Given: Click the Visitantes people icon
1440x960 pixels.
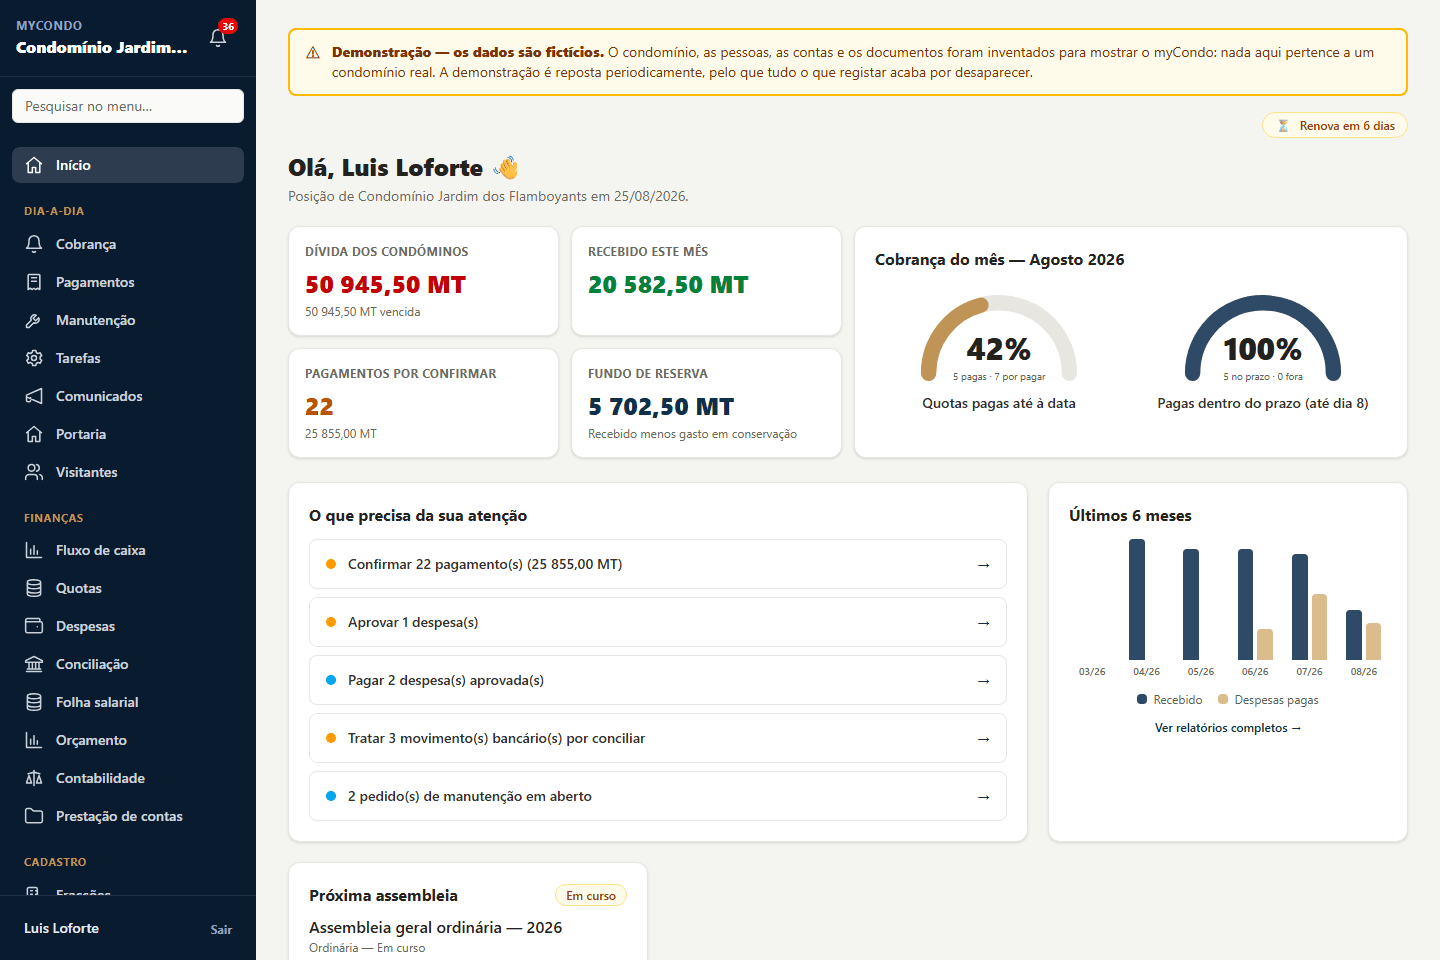Looking at the screenshot, I should (x=34, y=472).
